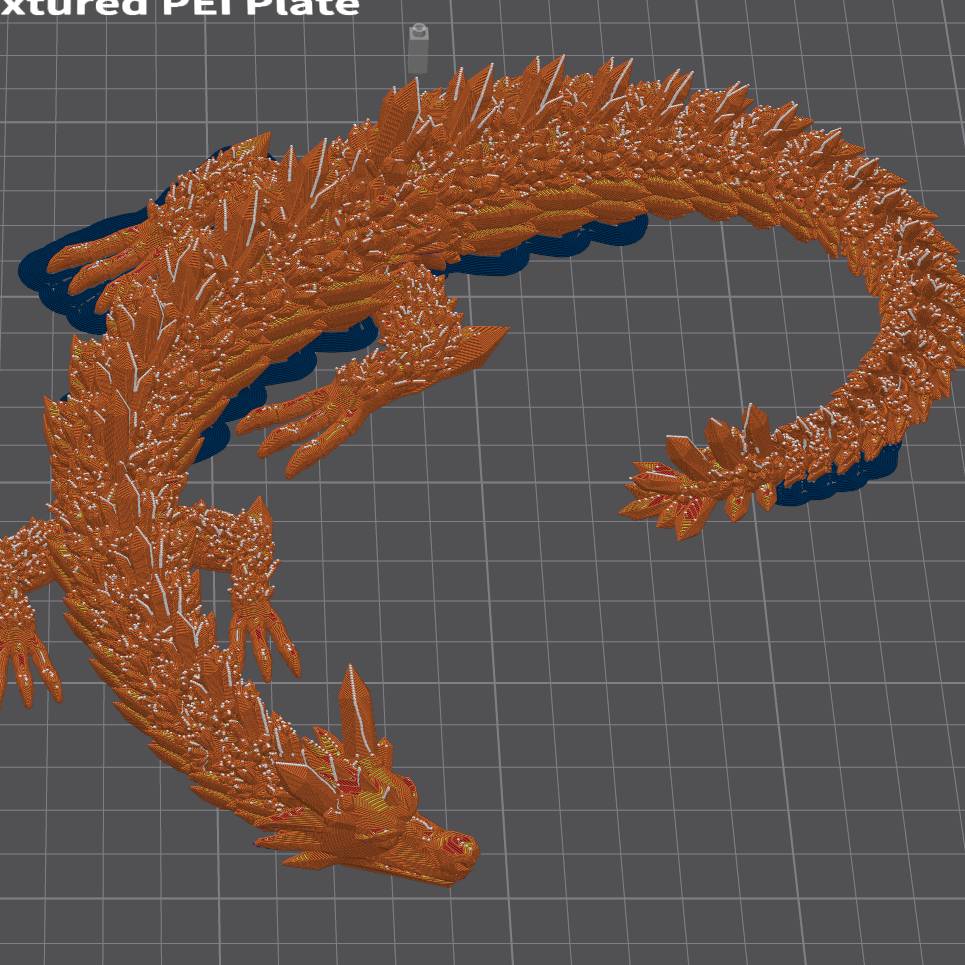Click the Textured PEI Plate label

[x=180, y=8]
